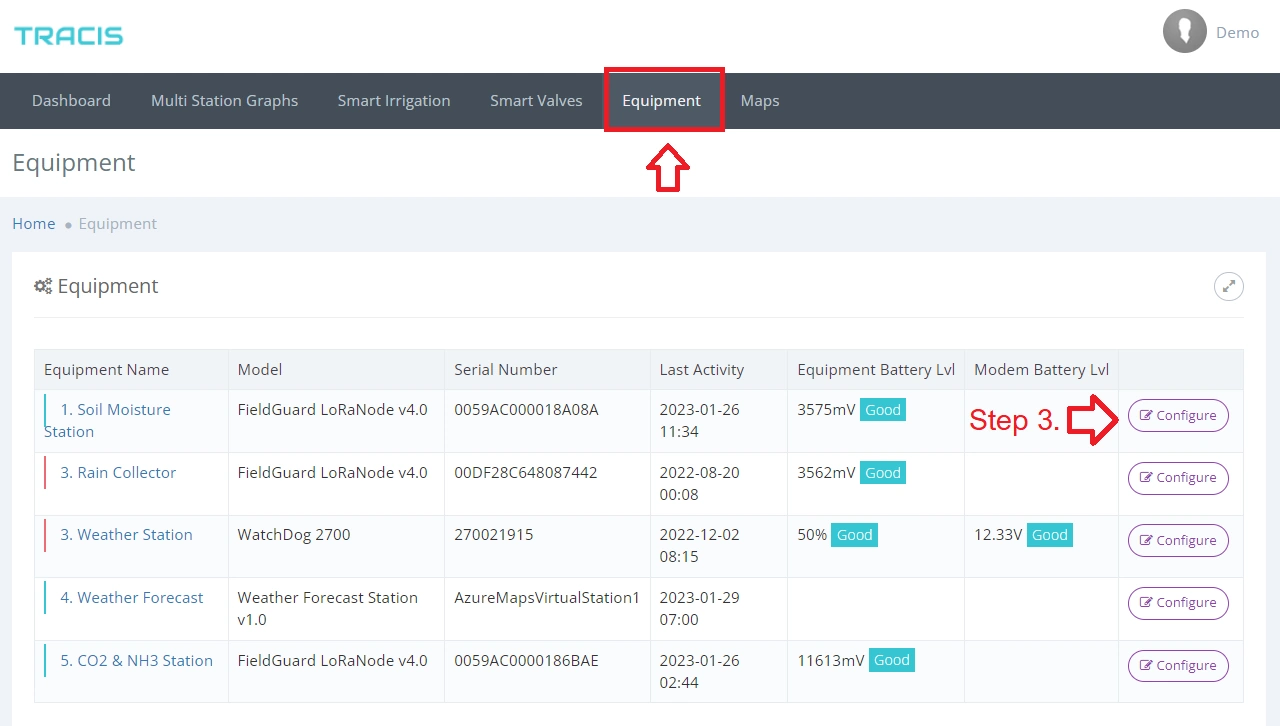Image resolution: width=1280 pixels, height=726 pixels.
Task: Click last activity 2022-08-20 00:08
Action: click(x=699, y=484)
